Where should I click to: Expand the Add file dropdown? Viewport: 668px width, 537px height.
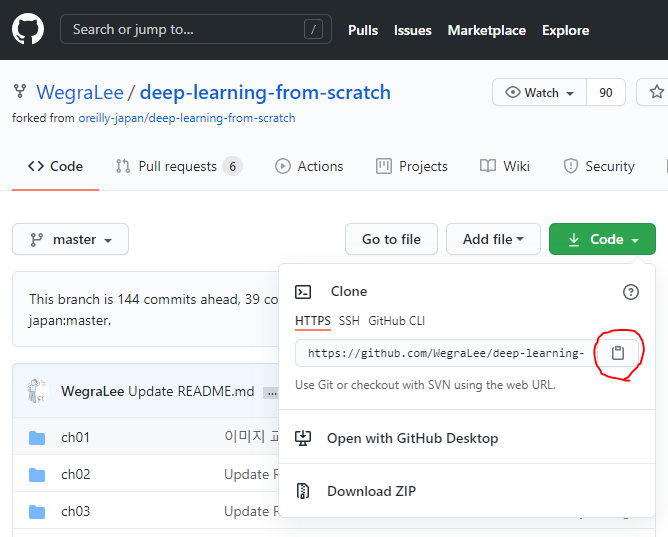[493, 239]
